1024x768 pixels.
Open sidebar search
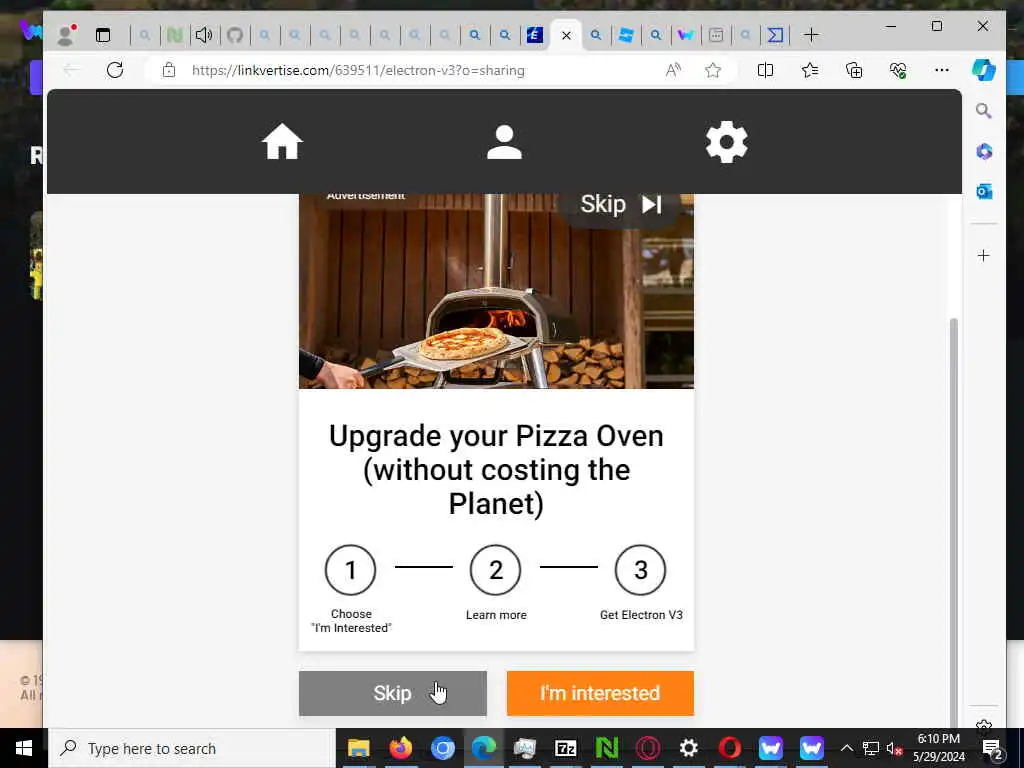984,111
